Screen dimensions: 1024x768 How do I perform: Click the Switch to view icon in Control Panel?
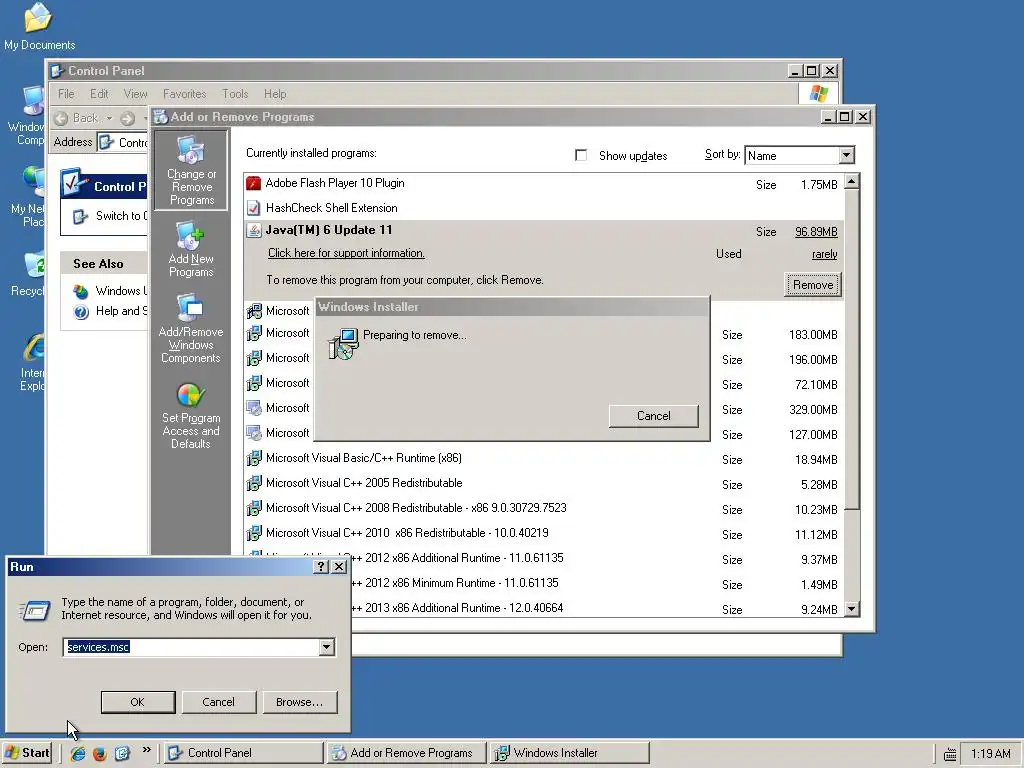pos(80,216)
